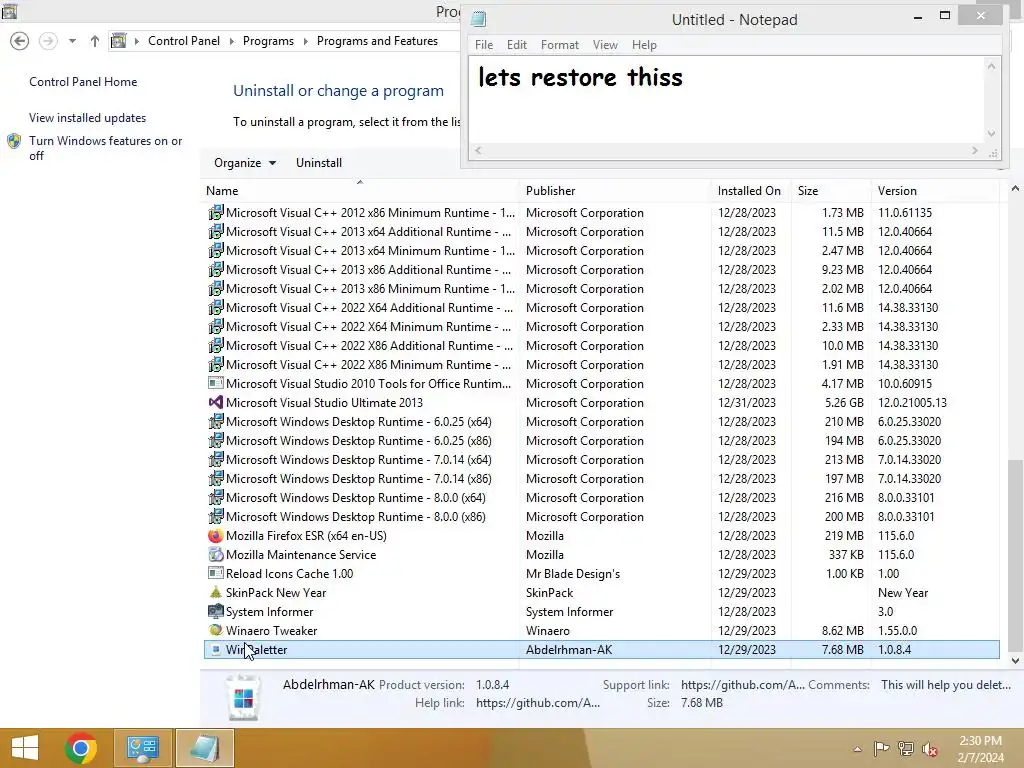Select Winaero Tweaker program name
The image size is (1024, 768).
271,631
